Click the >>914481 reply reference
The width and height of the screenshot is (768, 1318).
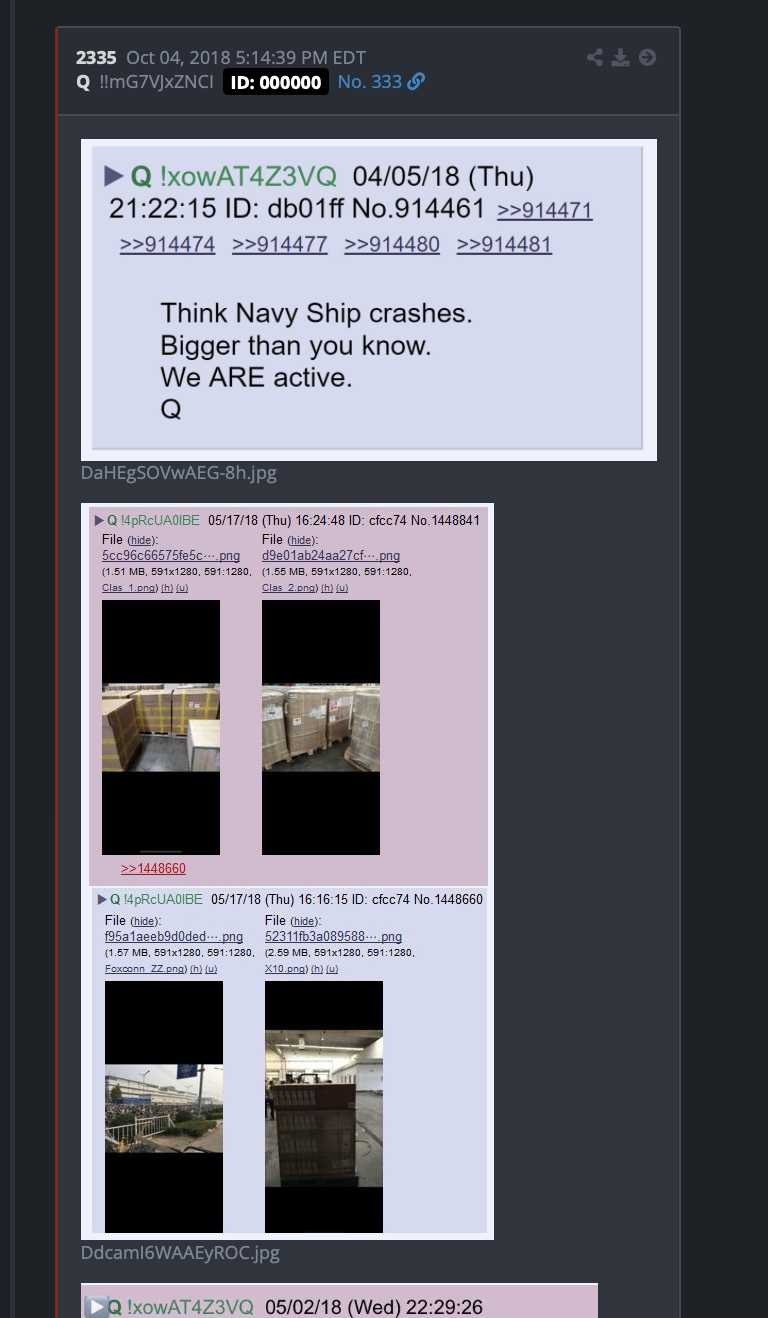504,245
